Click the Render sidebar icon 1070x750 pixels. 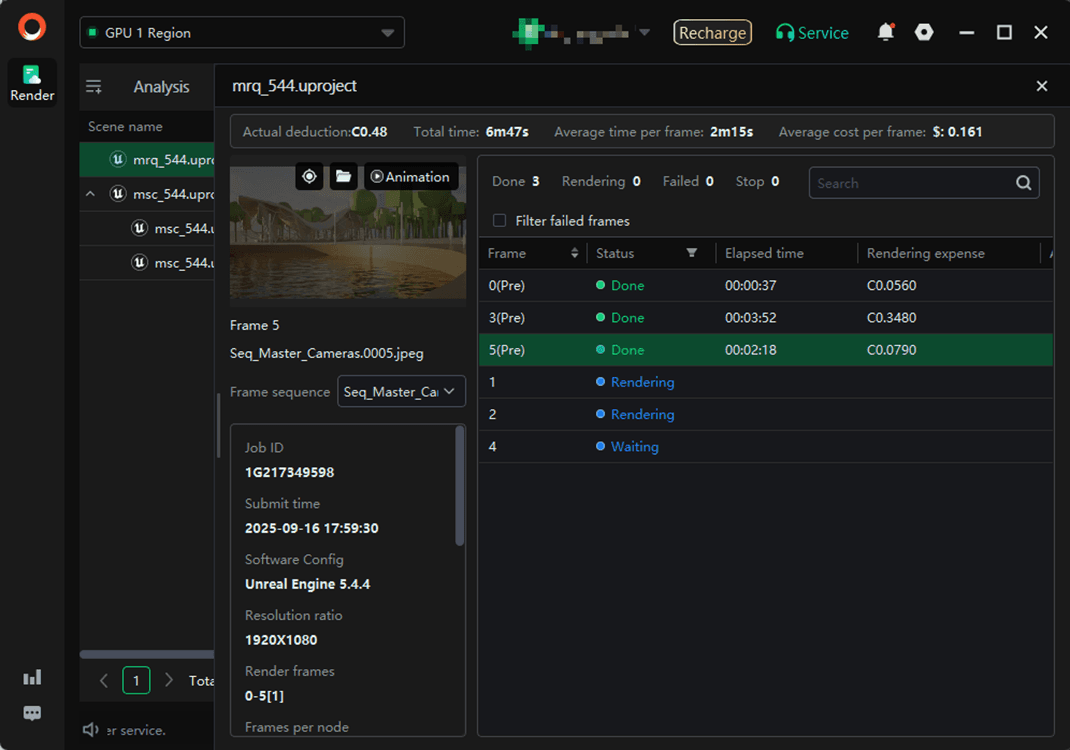[x=32, y=82]
